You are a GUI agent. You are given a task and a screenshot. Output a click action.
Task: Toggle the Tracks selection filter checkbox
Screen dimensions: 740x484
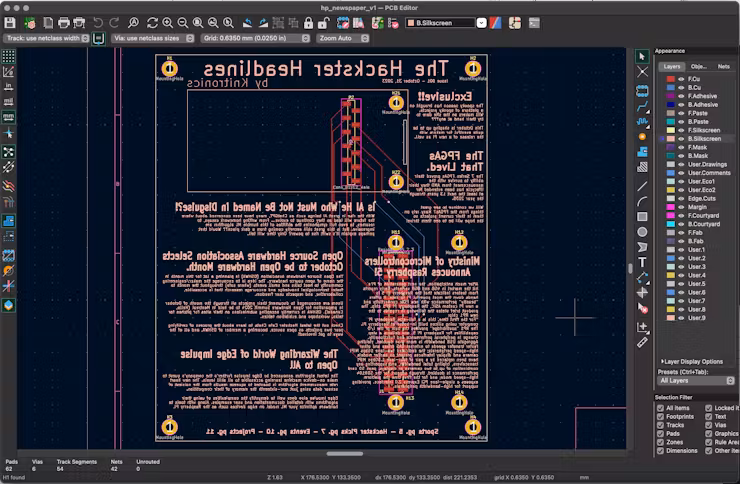point(660,425)
